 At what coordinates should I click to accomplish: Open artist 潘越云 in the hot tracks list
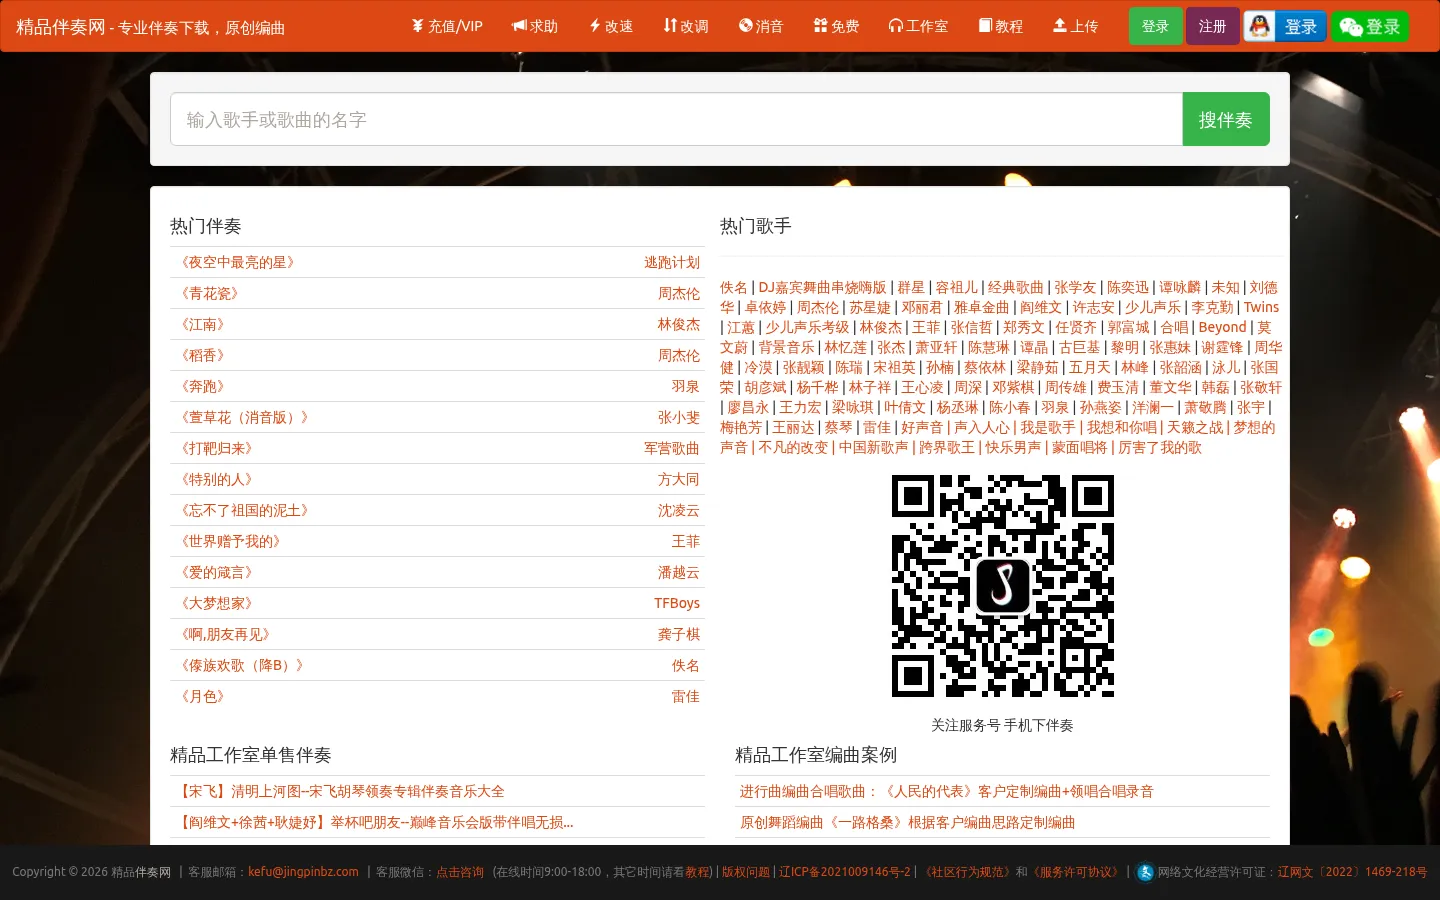[679, 572]
